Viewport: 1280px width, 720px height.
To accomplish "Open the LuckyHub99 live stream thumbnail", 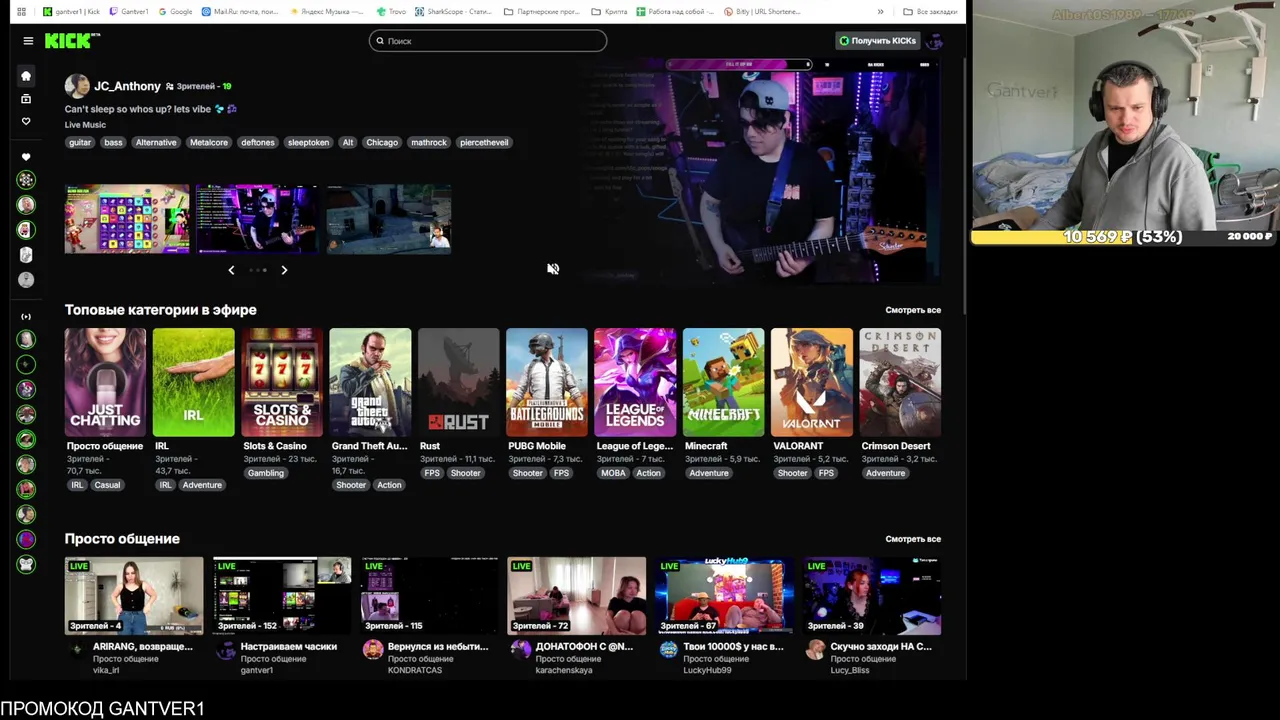I will click(x=725, y=596).
